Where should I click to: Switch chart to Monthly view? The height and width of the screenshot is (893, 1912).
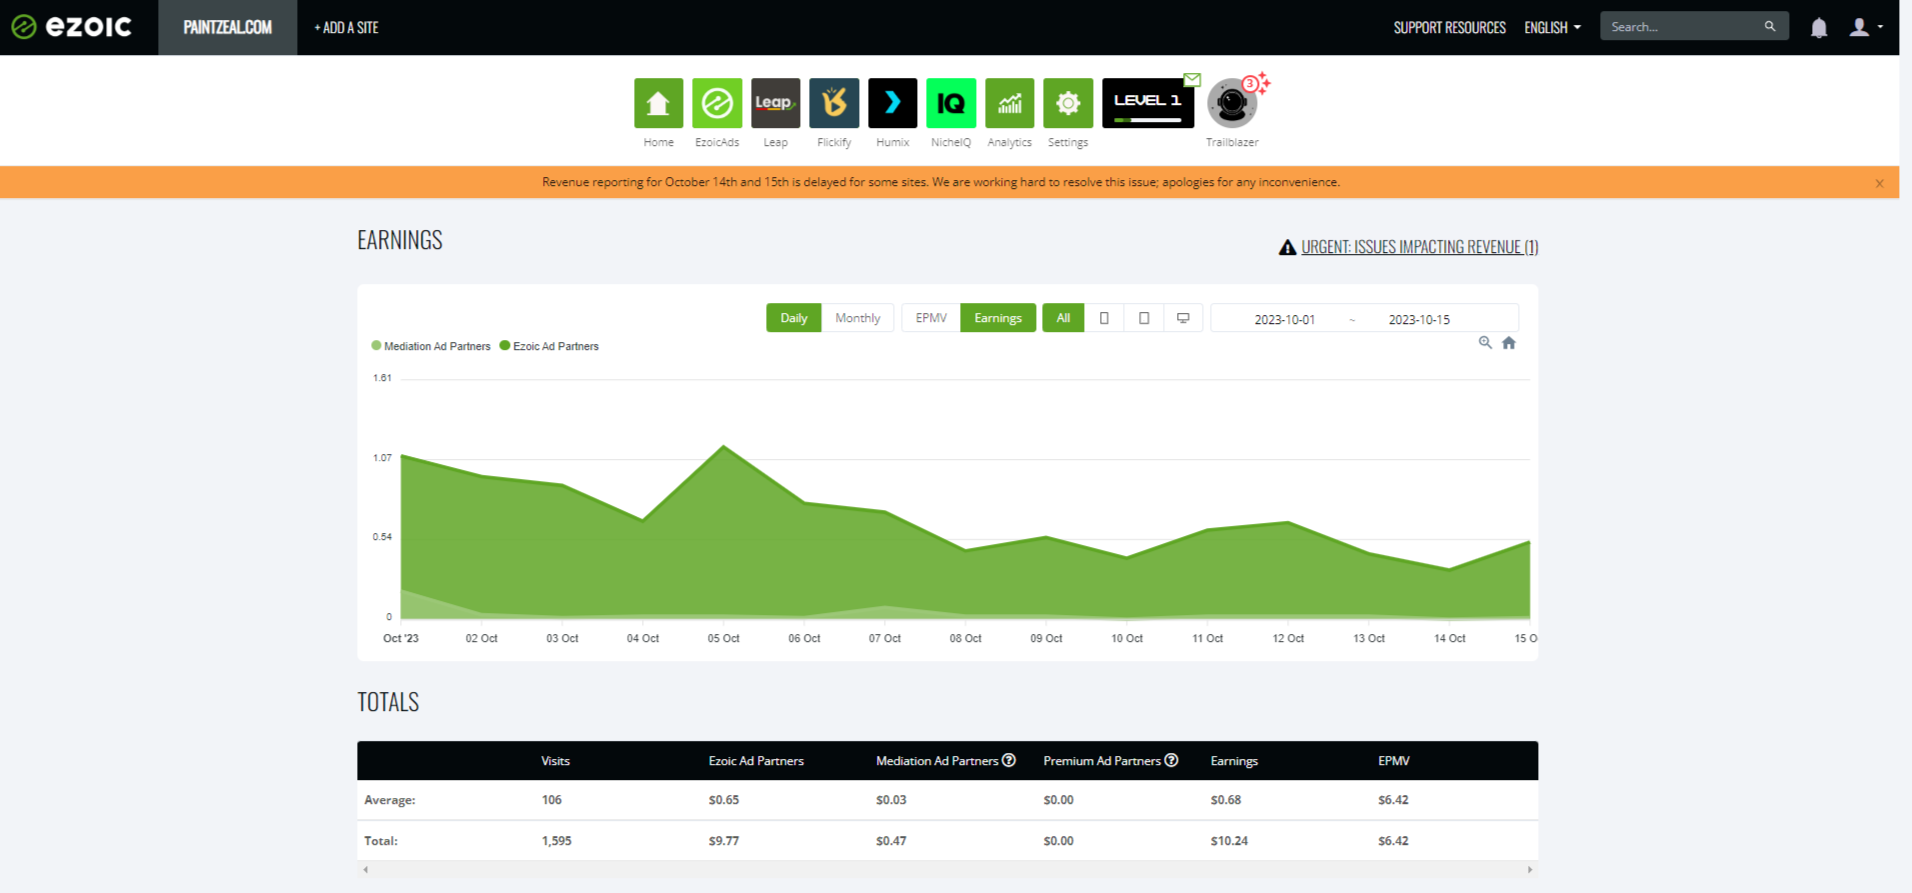(x=858, y=318)
